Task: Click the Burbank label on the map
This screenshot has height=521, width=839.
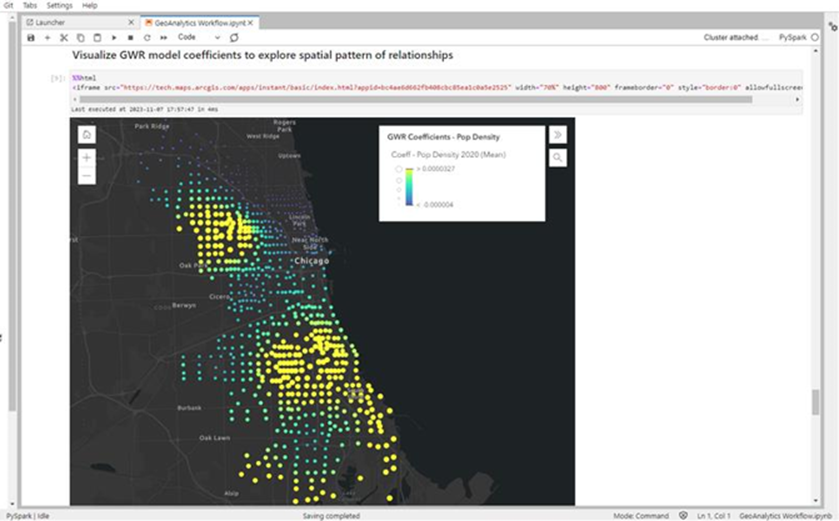Action: pyautogui.click(x=189, y=408)
